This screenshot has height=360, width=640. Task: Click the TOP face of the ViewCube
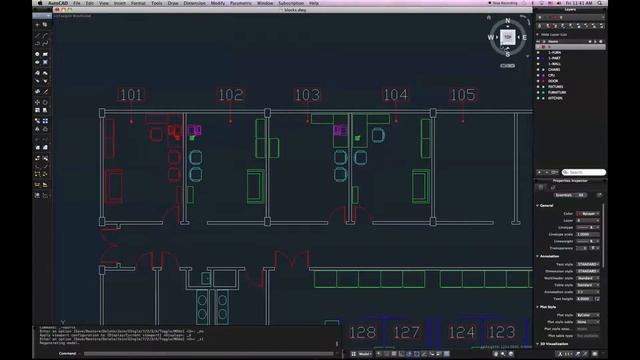507,37
